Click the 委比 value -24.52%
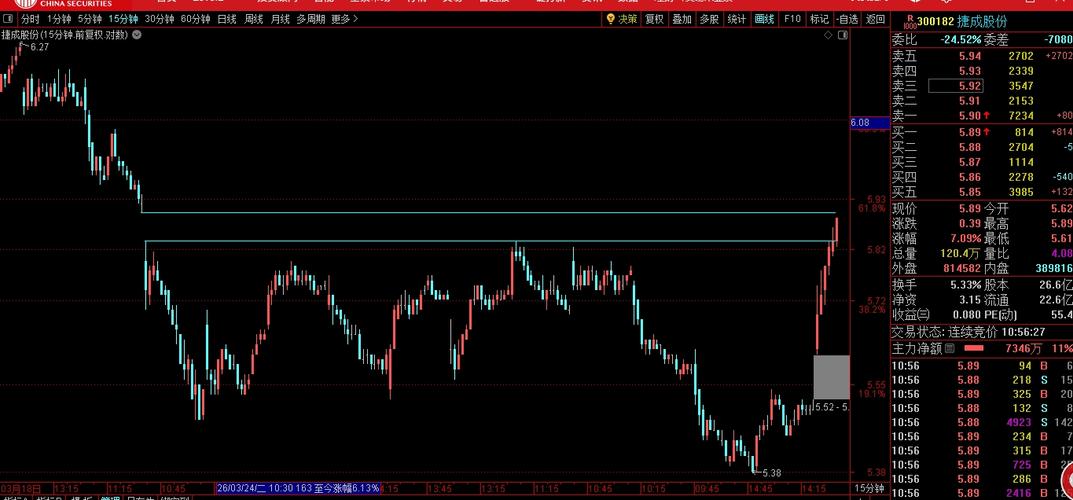The image size is (1073, 500). [x=961, y=40]
